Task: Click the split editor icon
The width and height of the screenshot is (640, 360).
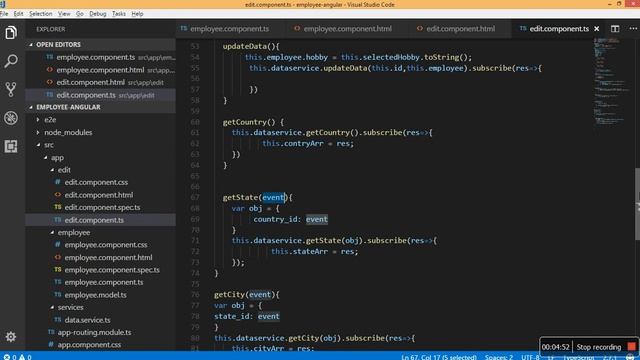Action: click(x=615, y=29)
